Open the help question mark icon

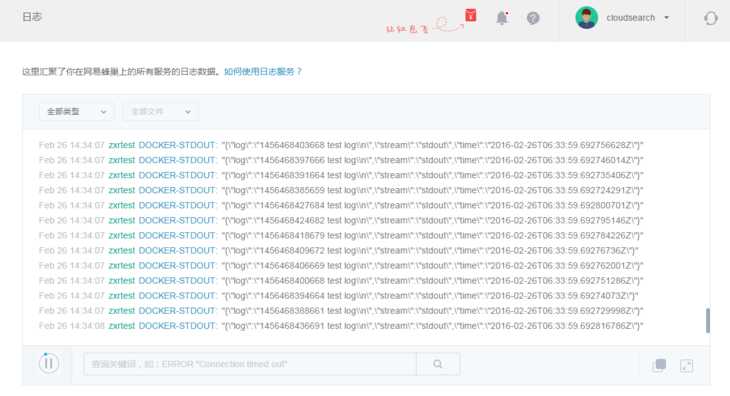click(533, 18)
